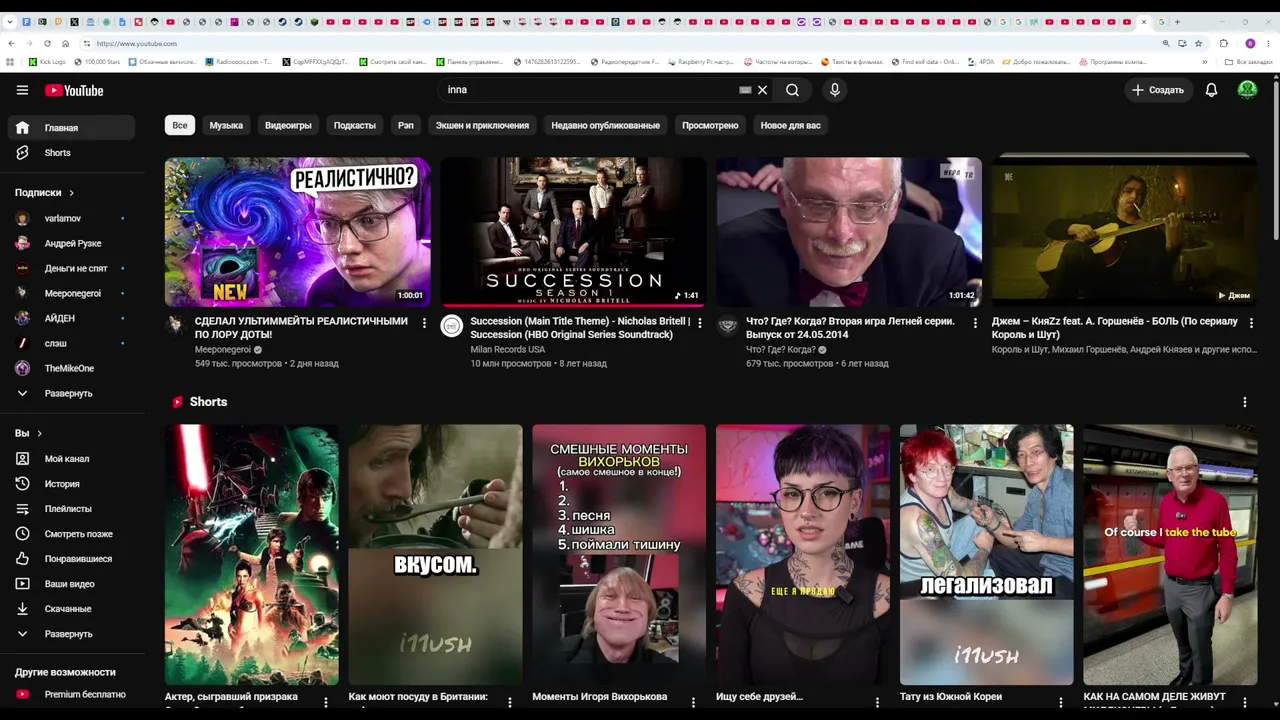Open Плейлисты in the sidebar
The height and width of the screenshot is (720, 1280).
[70, 509]
